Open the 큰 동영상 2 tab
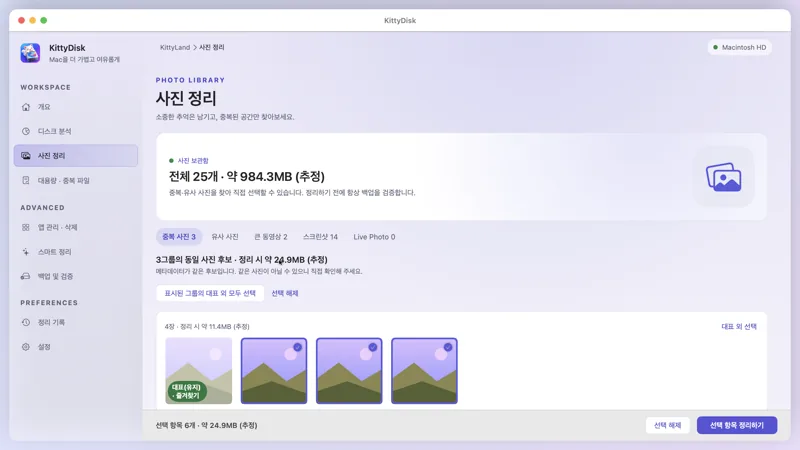 point(271,237)
